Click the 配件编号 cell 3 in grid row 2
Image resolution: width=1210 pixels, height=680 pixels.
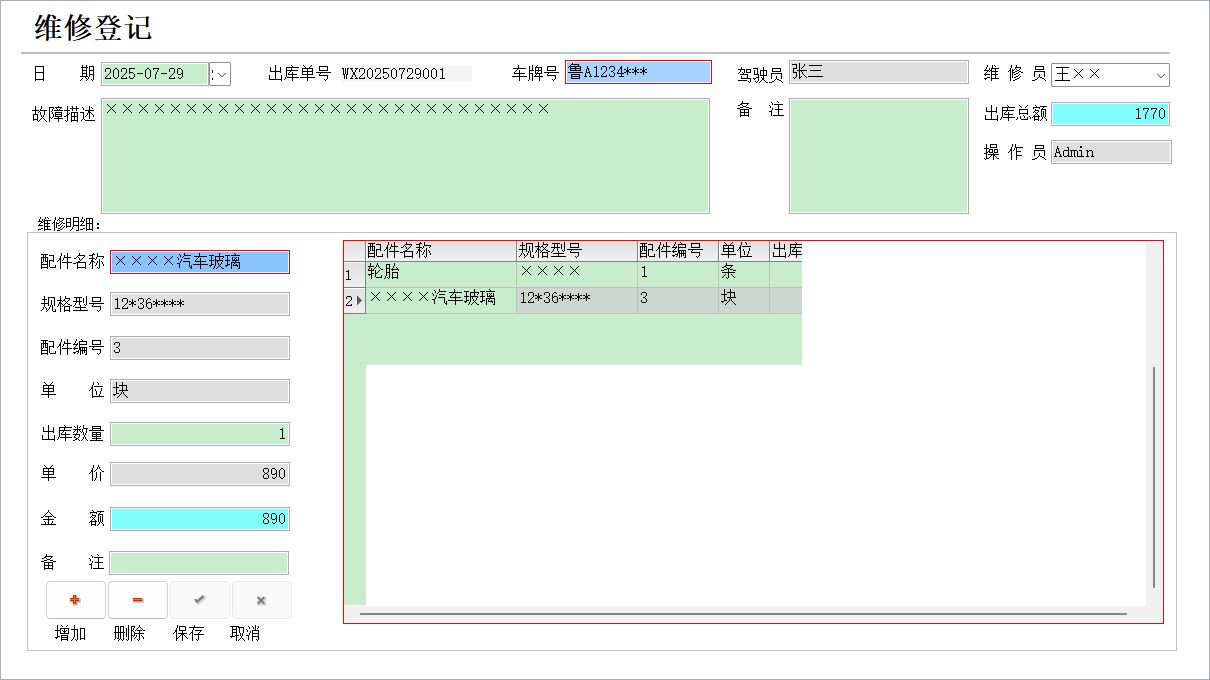(x=678, y=300)
